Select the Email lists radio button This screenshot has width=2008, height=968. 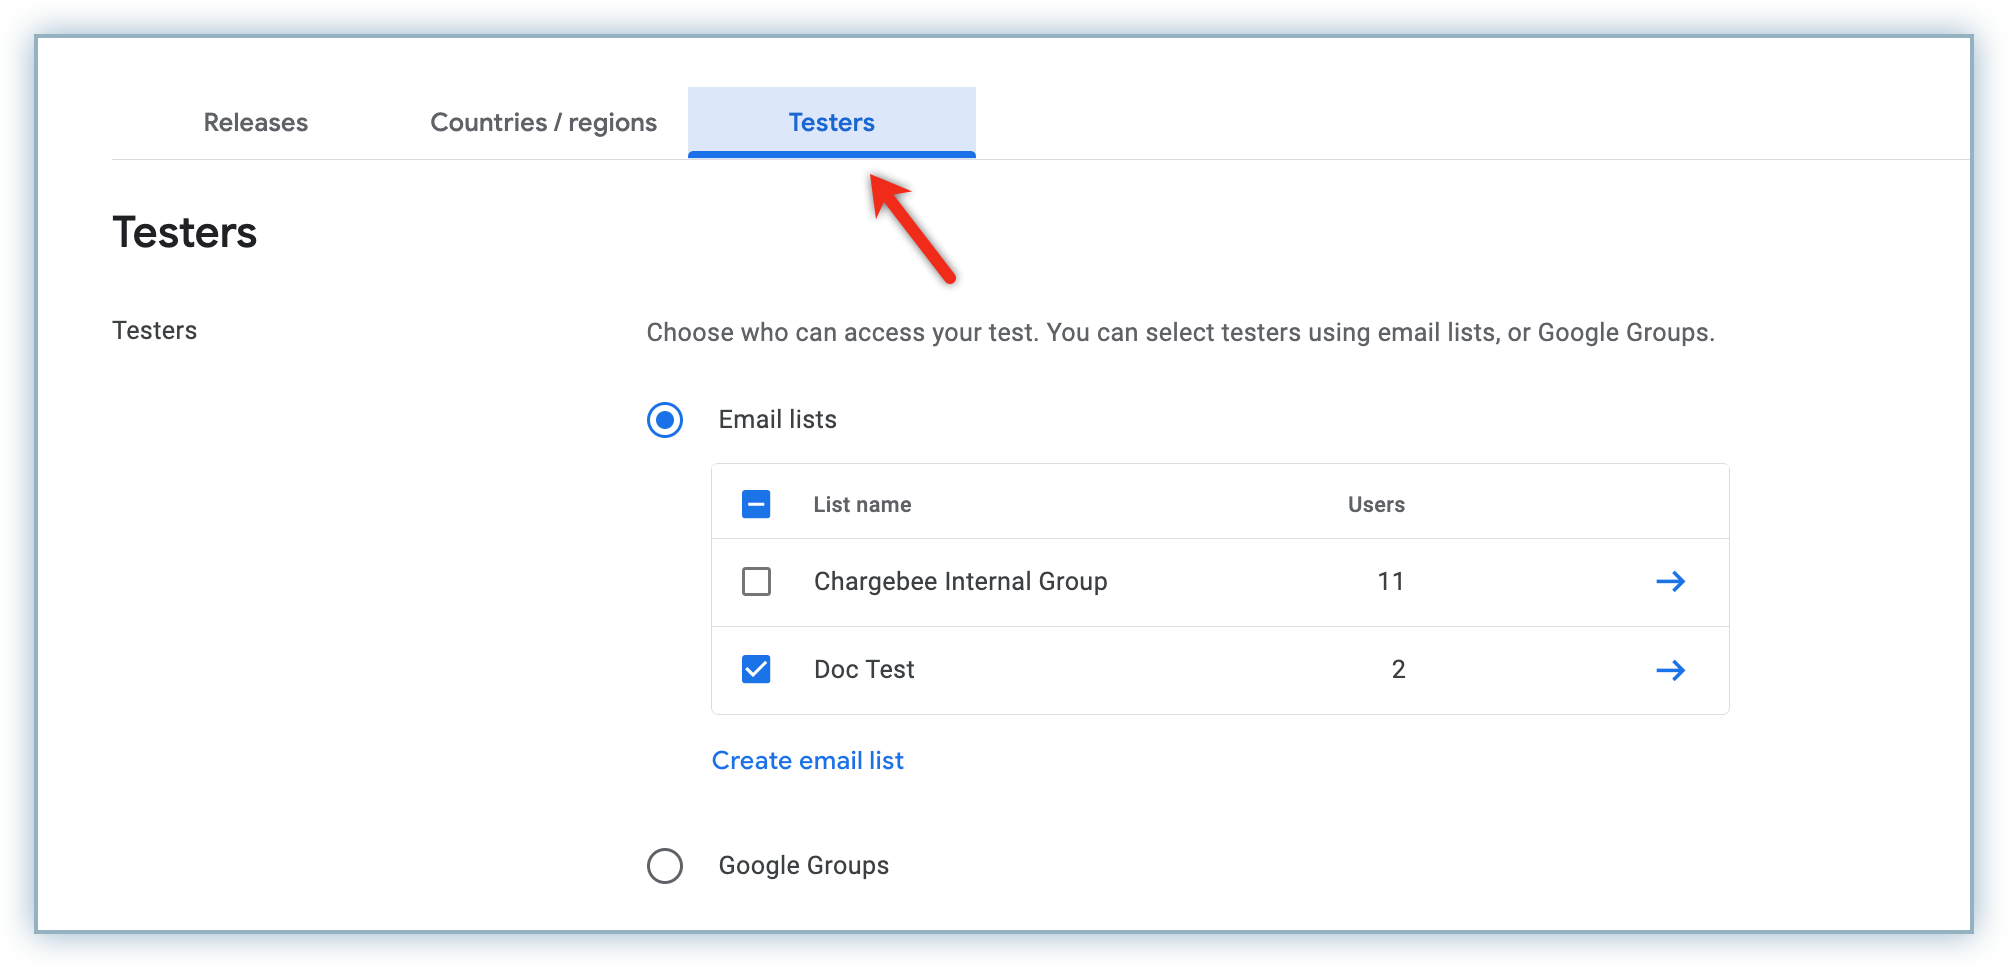pos(665,420)
